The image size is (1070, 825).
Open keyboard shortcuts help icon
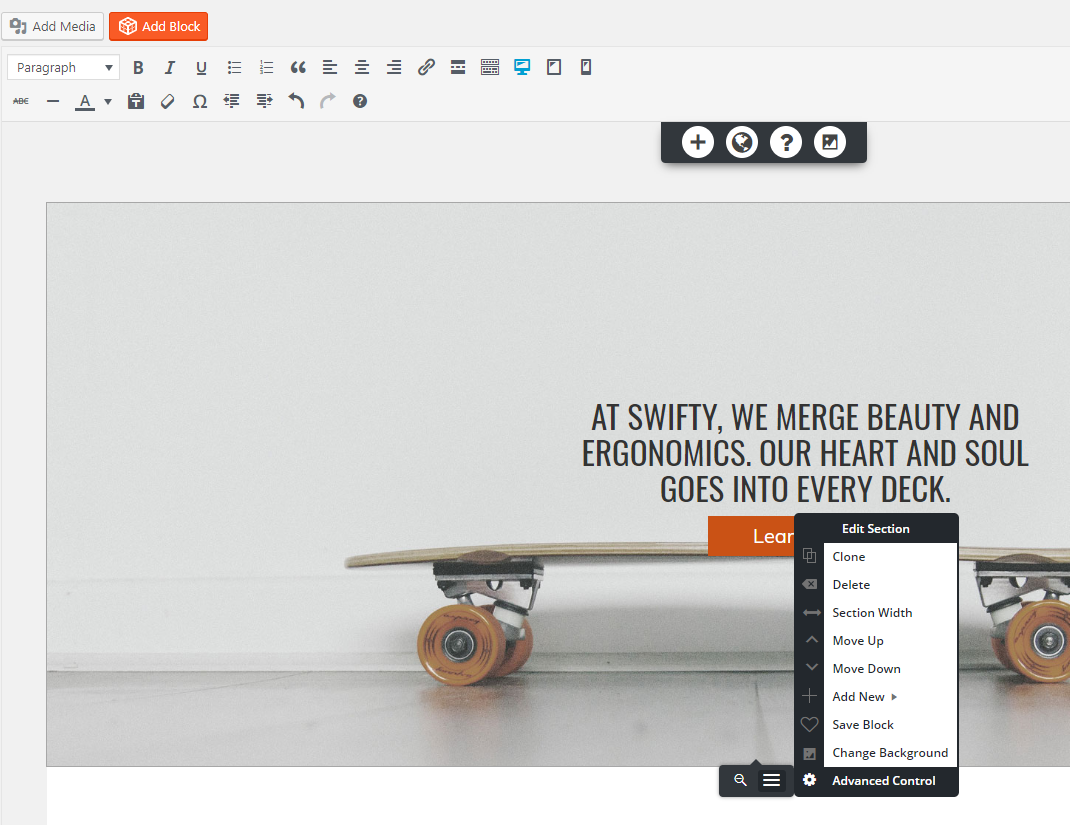point(360,101)
